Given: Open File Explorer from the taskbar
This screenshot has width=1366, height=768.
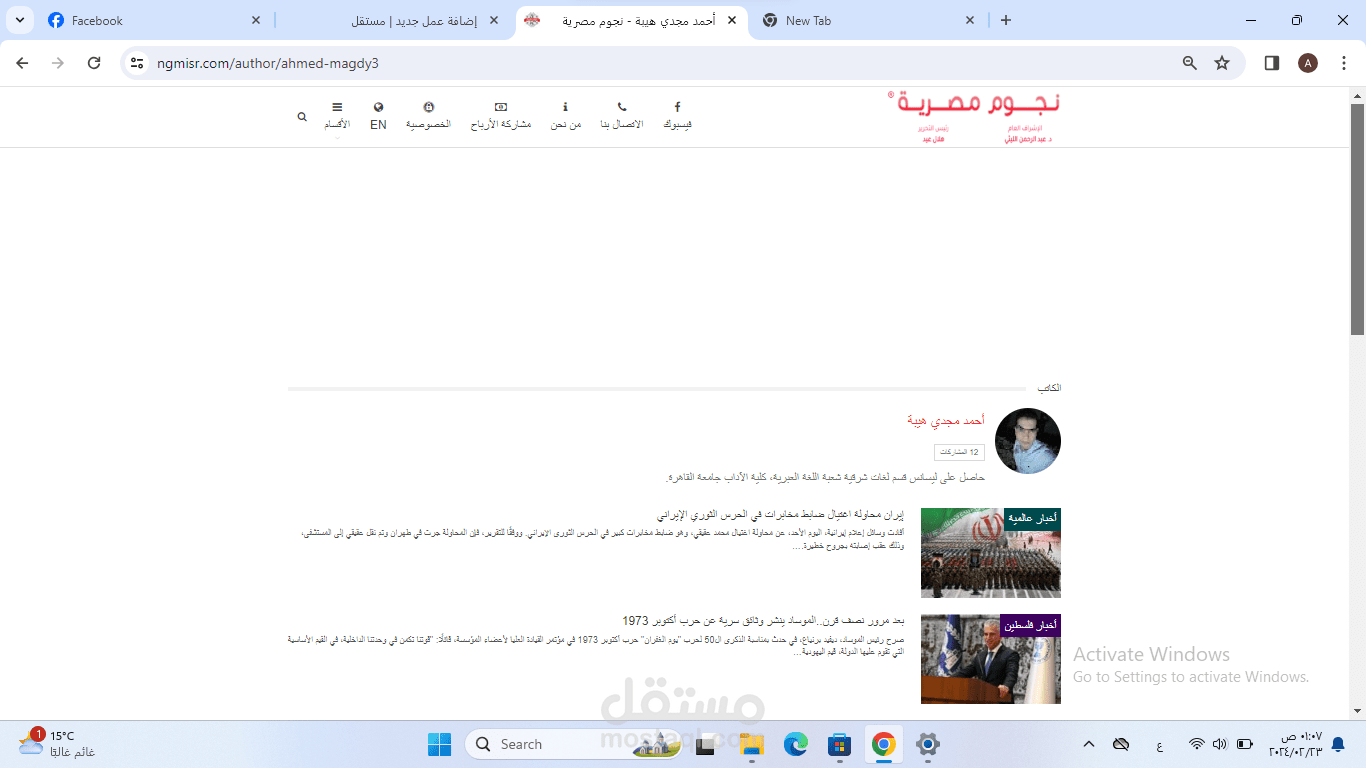Looking at the screenshot, I should [x=751, y=744].
